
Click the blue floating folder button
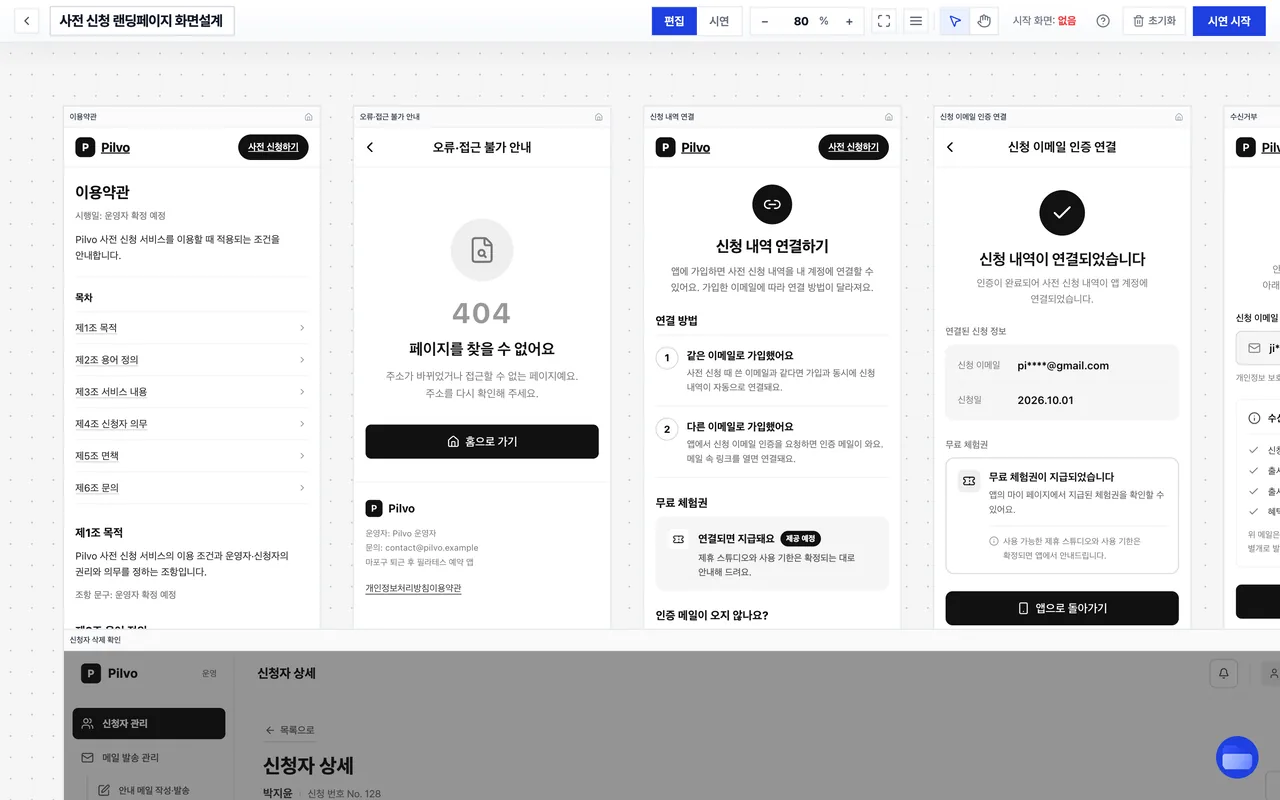pos(1237,757)
